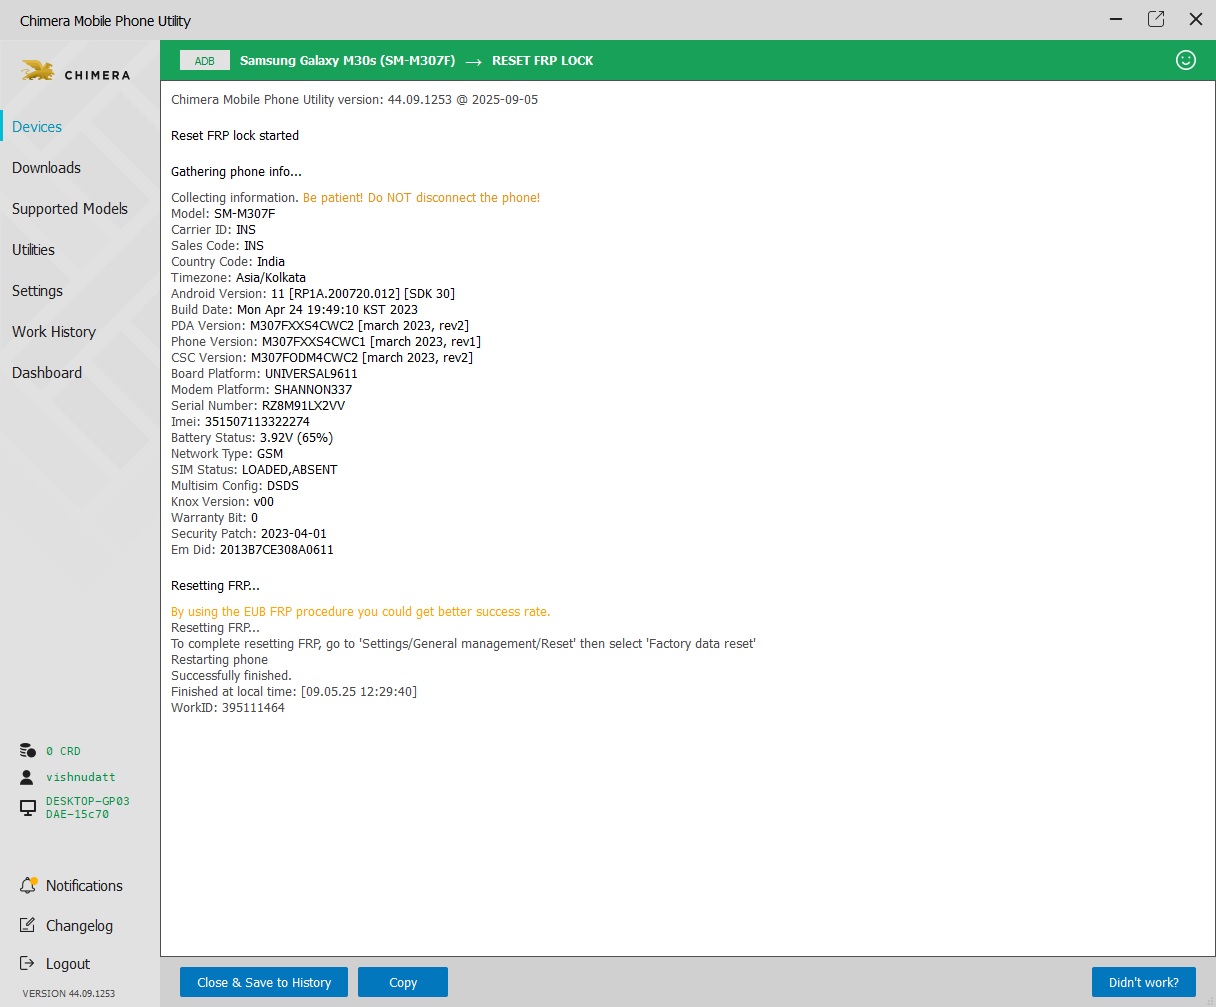Open Supported Models page

pos(70,209)
